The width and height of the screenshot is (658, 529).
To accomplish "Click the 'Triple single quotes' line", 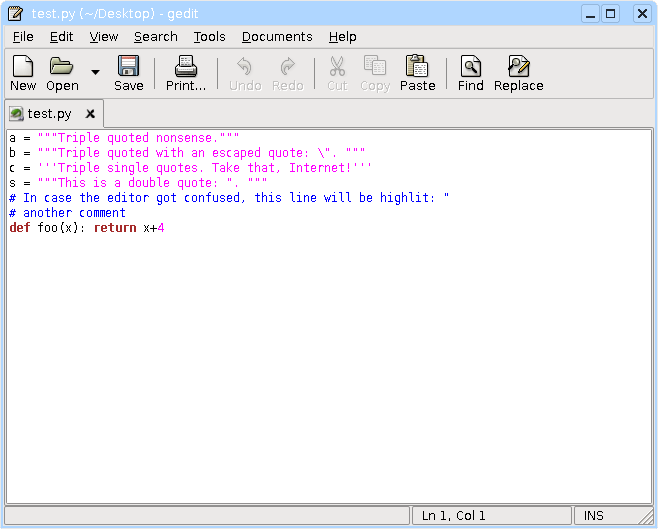I will point(191,168).
